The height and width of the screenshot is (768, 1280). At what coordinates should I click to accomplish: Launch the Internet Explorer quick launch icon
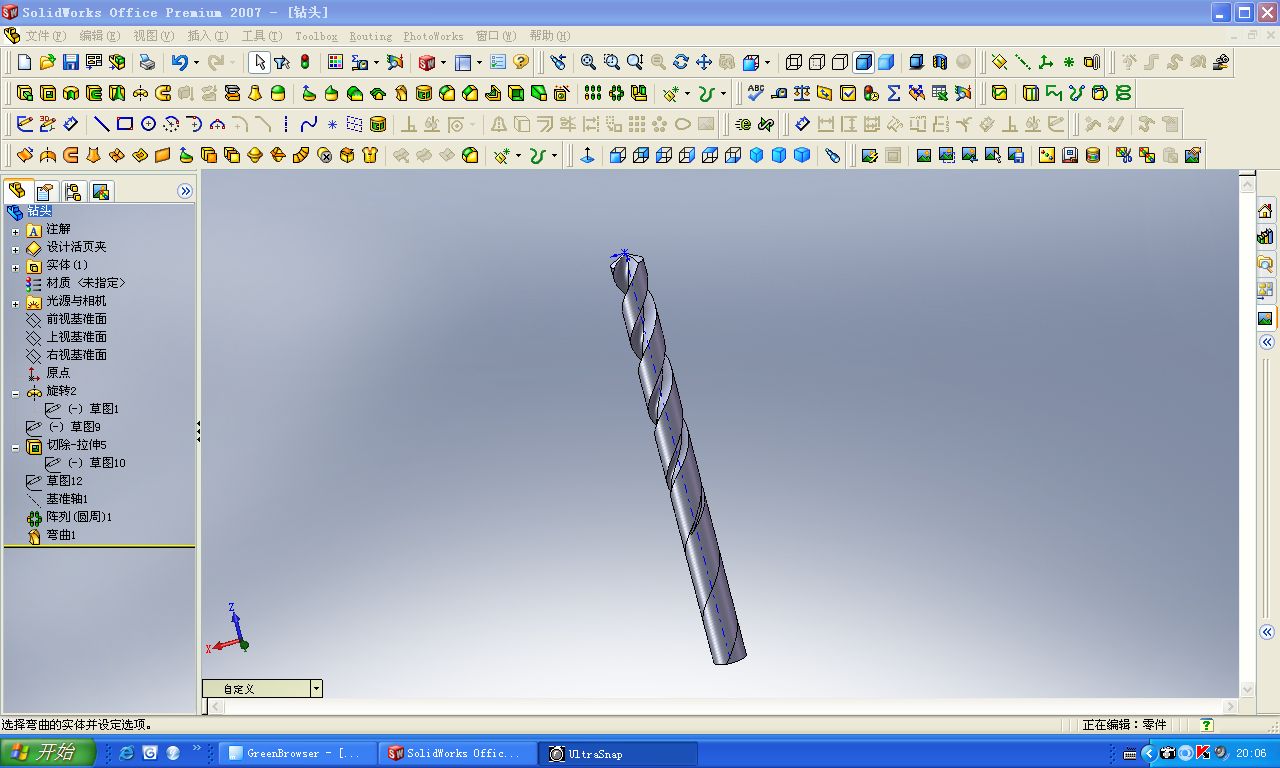[x=127, y=753]
